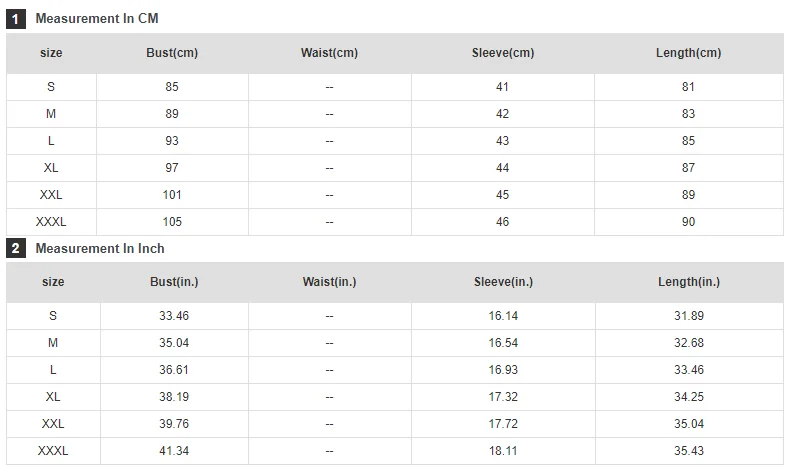Select the Measurement In CM heading

pos(97,19)
